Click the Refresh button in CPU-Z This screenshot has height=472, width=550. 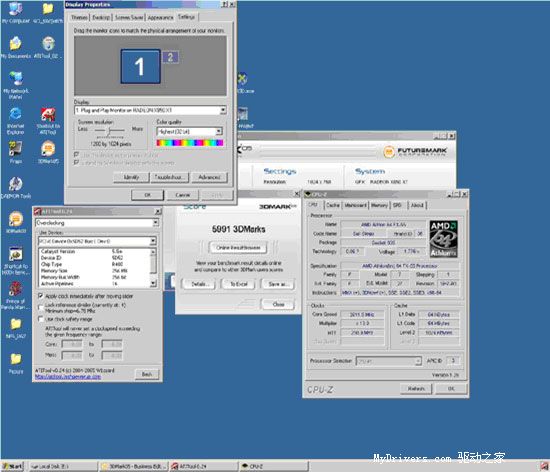click(x=416, y=389)
